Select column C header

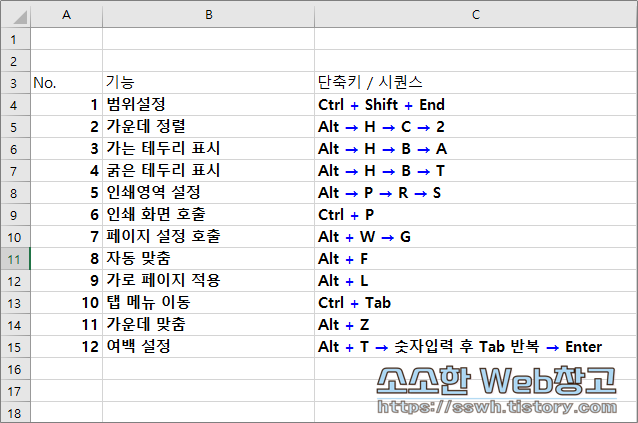476,15
